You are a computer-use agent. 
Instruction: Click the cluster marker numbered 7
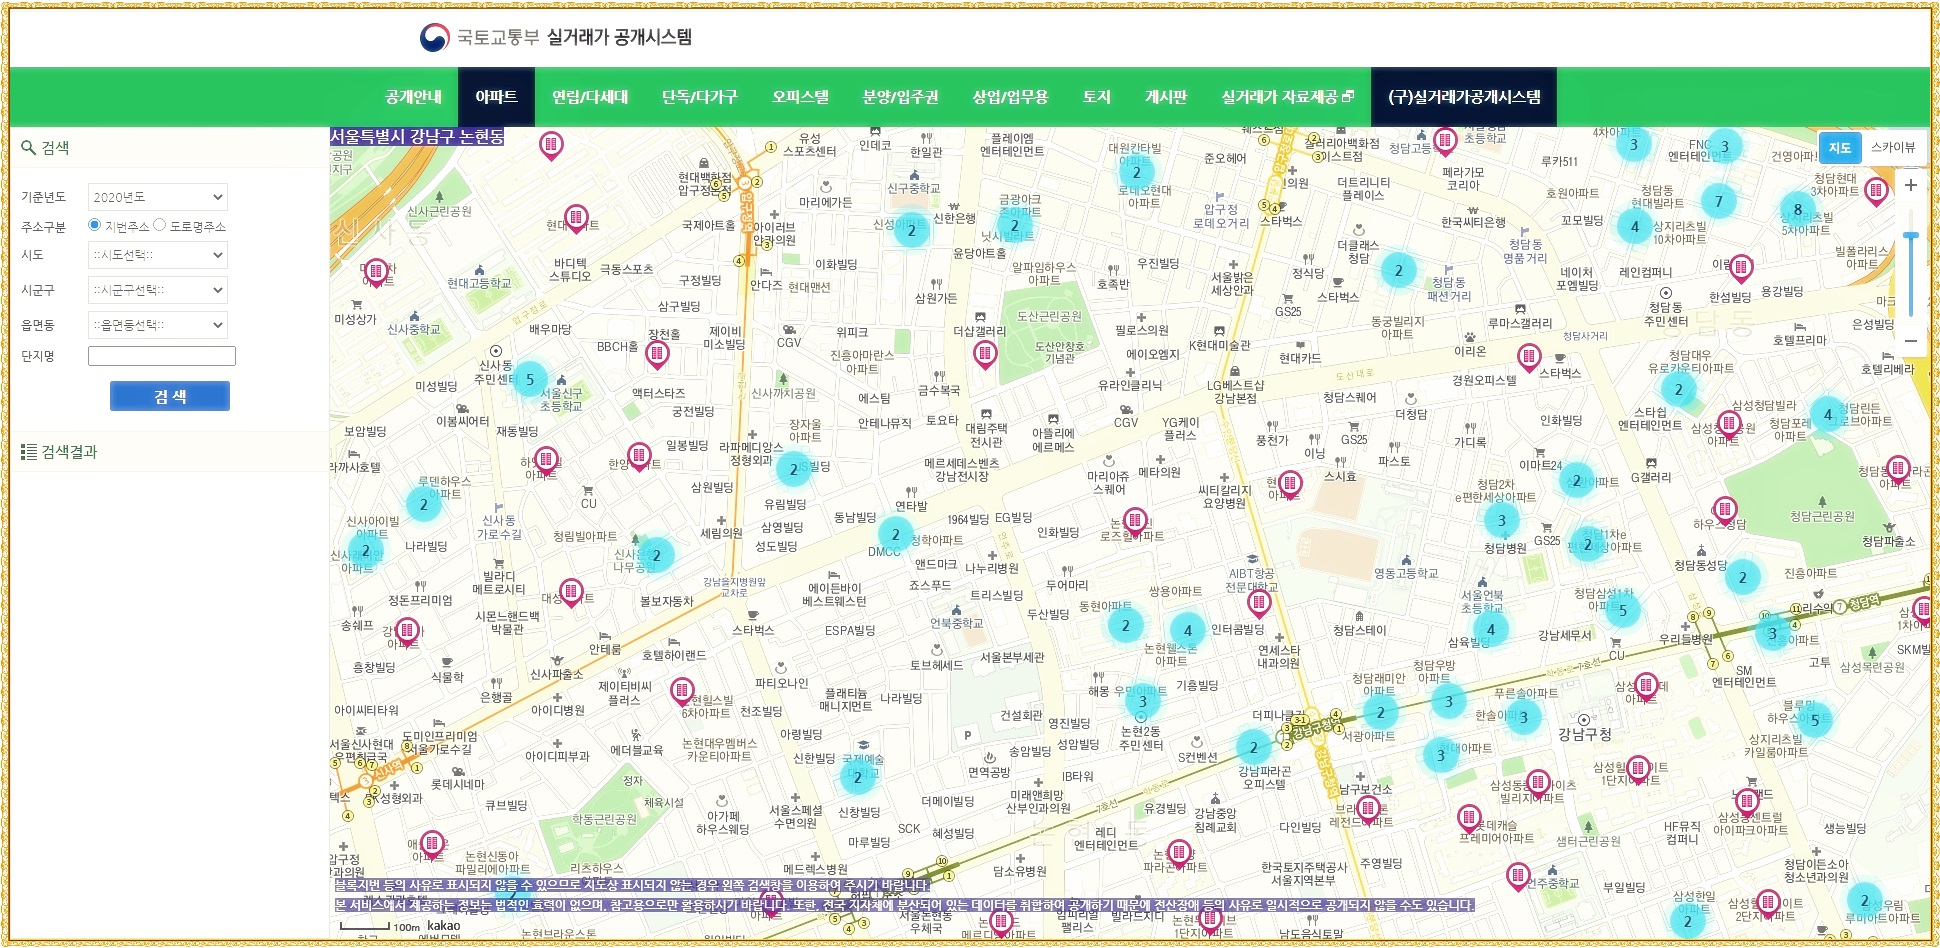click(1719, 201)
